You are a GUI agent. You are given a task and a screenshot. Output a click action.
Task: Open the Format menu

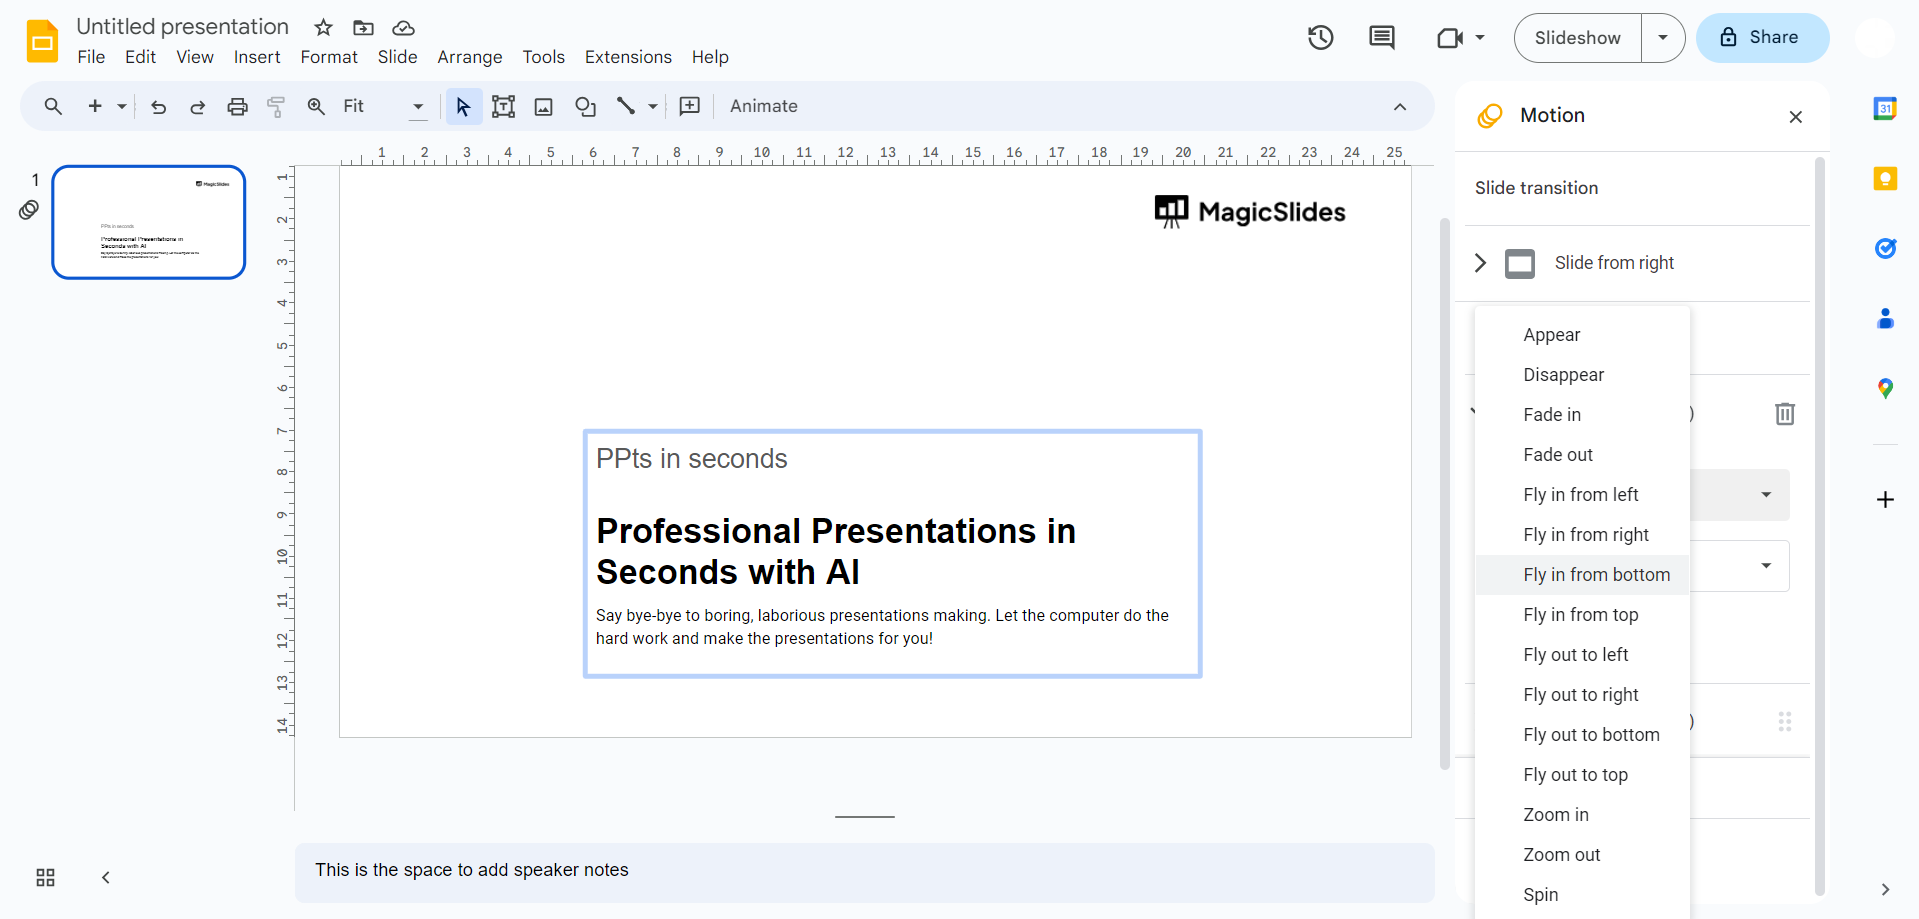(329, 57)
